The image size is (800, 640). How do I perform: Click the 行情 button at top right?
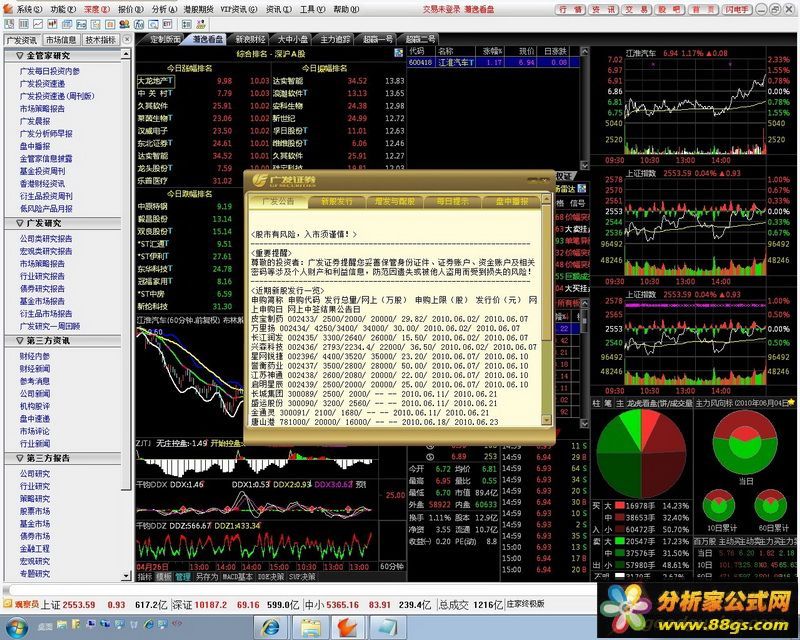570,9
